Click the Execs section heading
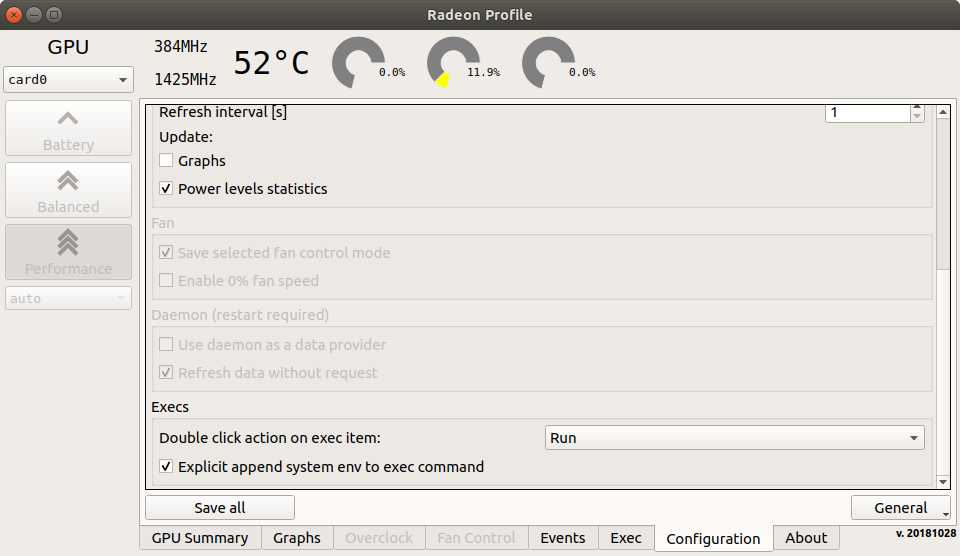The height and width of the screenshot is (556, 960). pos(170,407)
